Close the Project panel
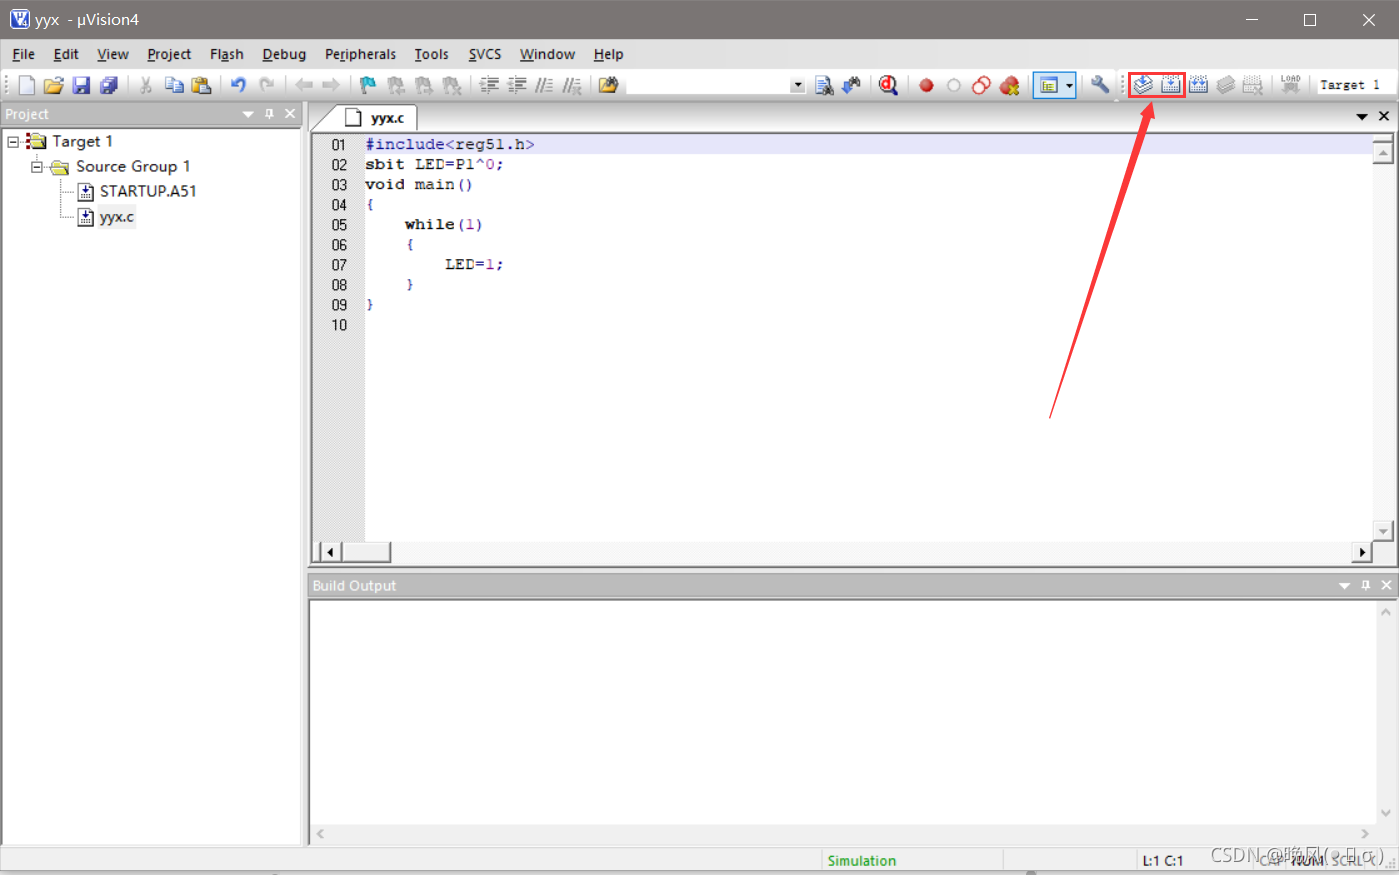 pos(290,114)
